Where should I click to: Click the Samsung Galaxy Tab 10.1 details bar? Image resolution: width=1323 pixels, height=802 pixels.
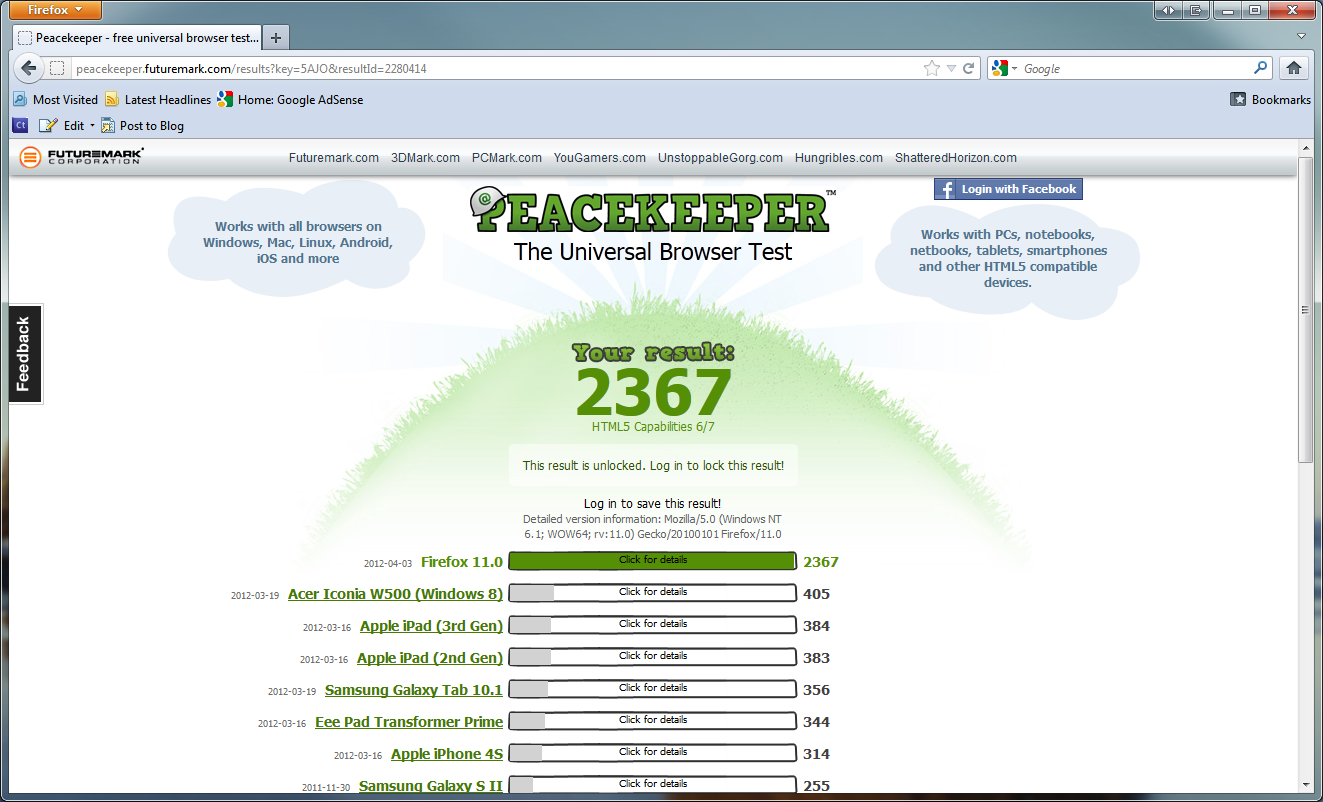(x=652, y=689)
